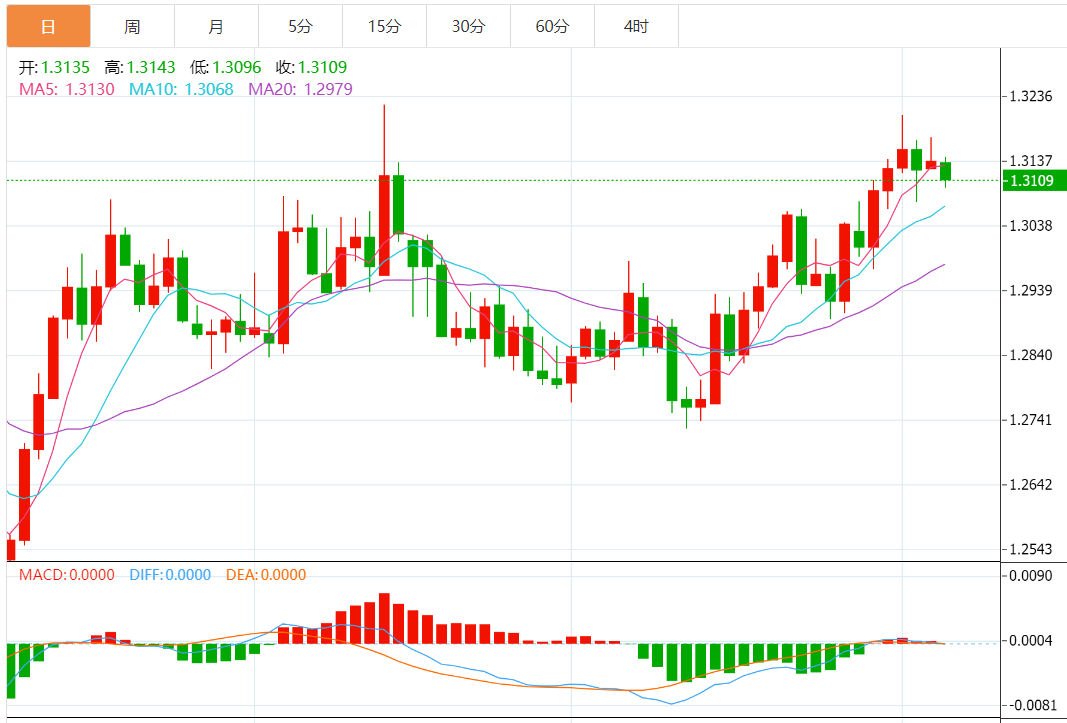This screenshot has width=1067, height=723.
Task: Click the closing price 收:1.3109
Action: (x=311, y=67)
